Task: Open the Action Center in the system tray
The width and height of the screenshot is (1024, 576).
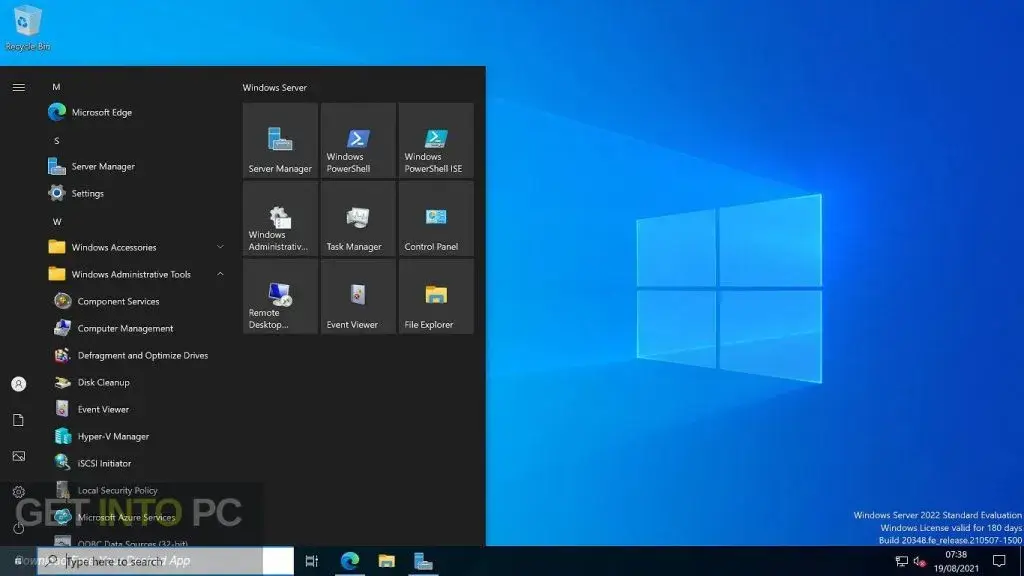Action: tap(998, 560)
